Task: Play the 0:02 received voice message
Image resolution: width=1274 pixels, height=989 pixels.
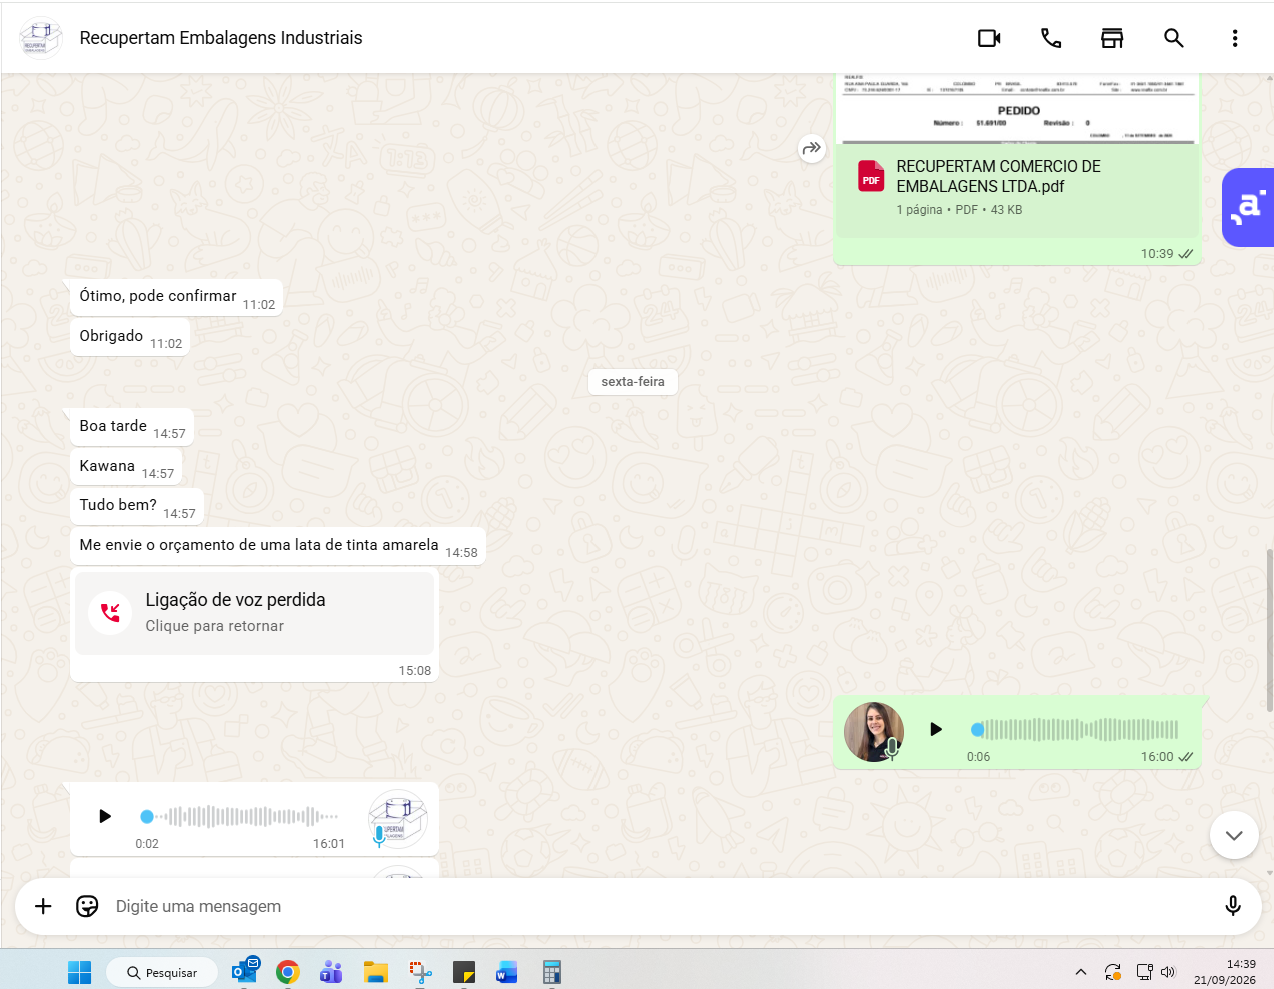Action: tap(105, 816)
